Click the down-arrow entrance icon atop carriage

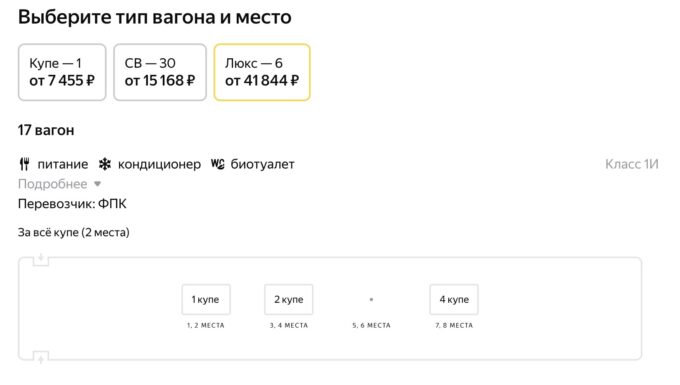pos(41,258)
